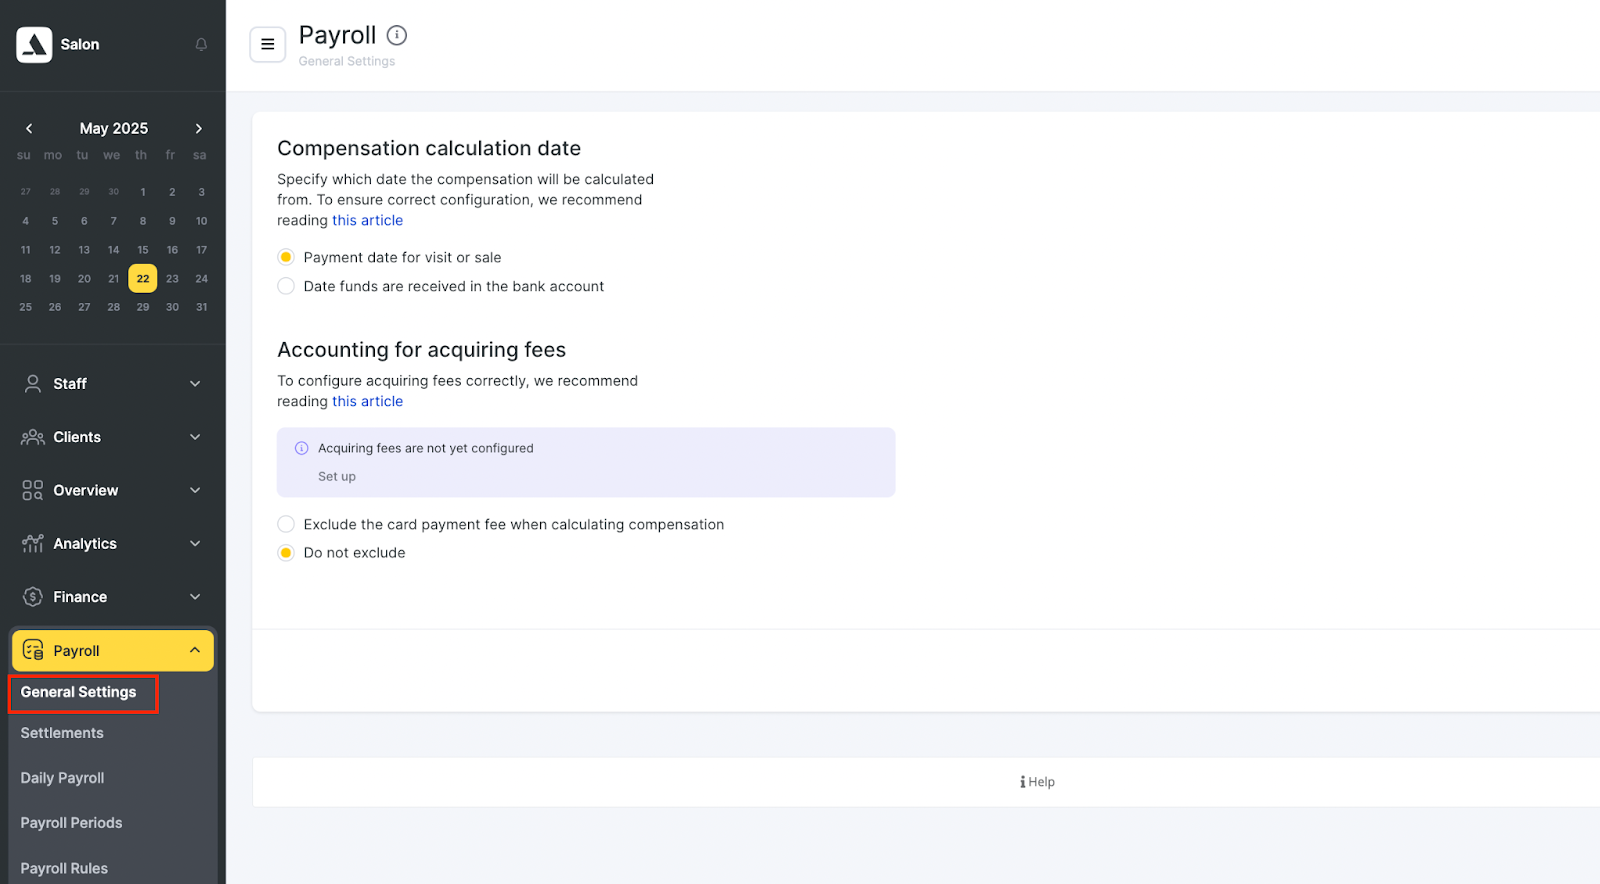
Task: Click Set up for acquiring fees
Action: click(x=337, y=477)
